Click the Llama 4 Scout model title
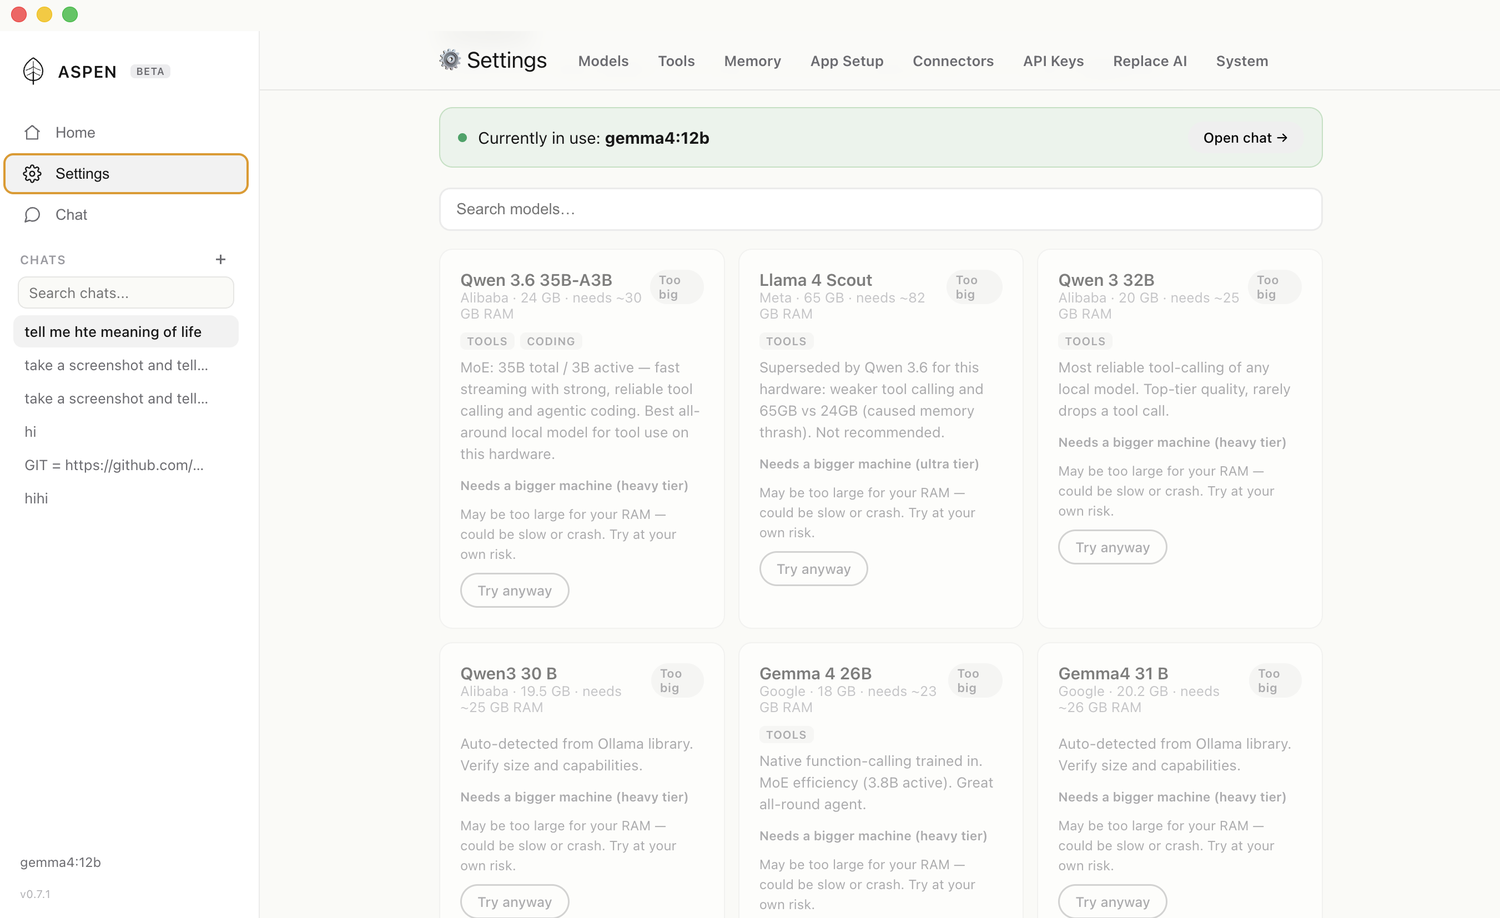This screenshot has width=1500, height=918. click(x=815, y=280)
